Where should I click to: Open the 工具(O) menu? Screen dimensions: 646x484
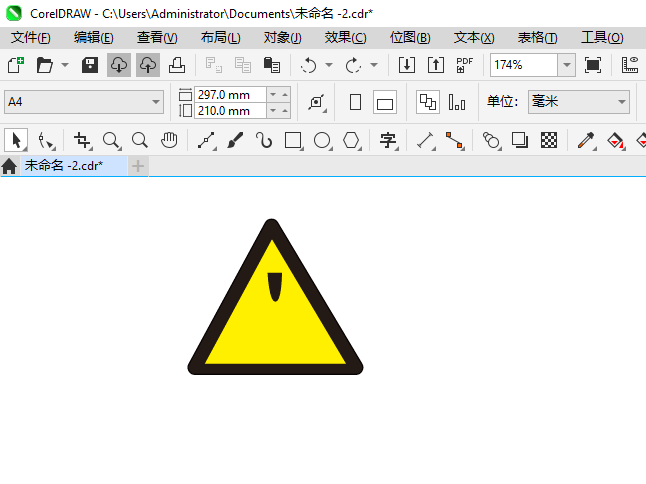602,37
